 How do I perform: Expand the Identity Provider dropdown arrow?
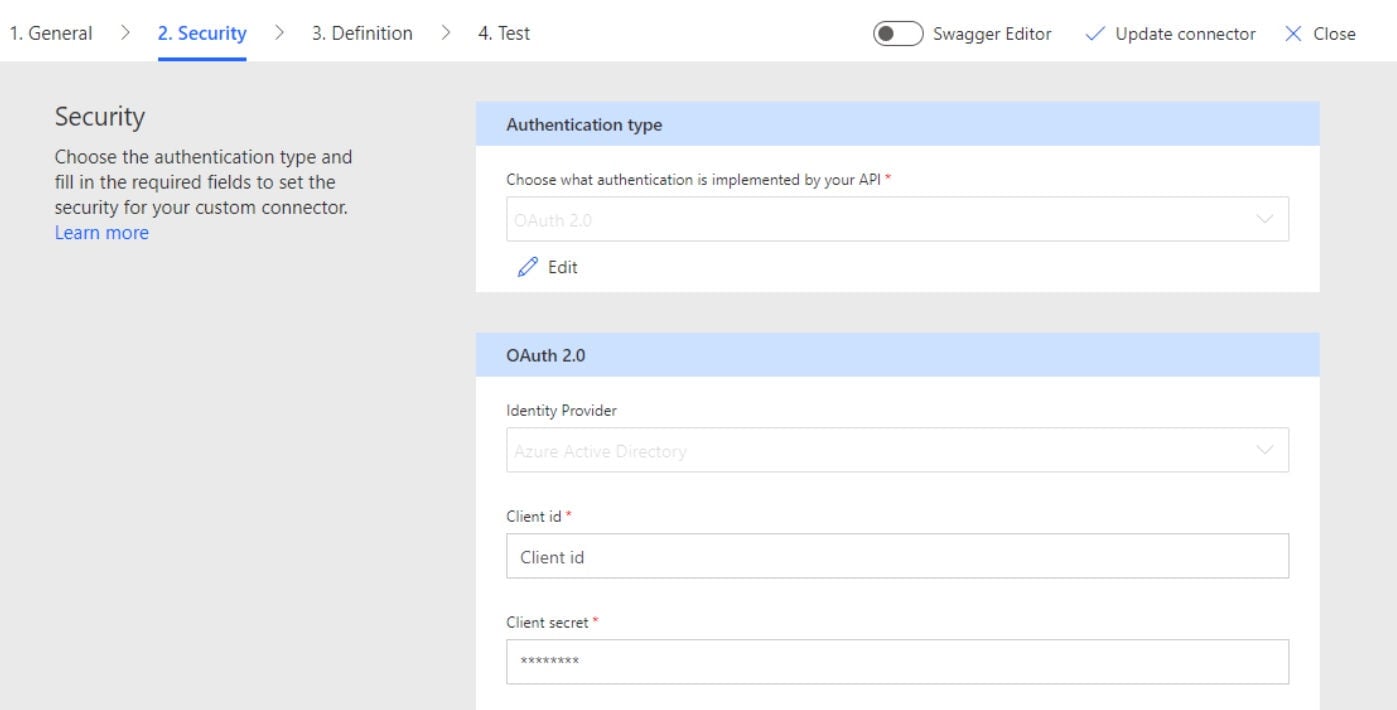tap(1265, 450)
